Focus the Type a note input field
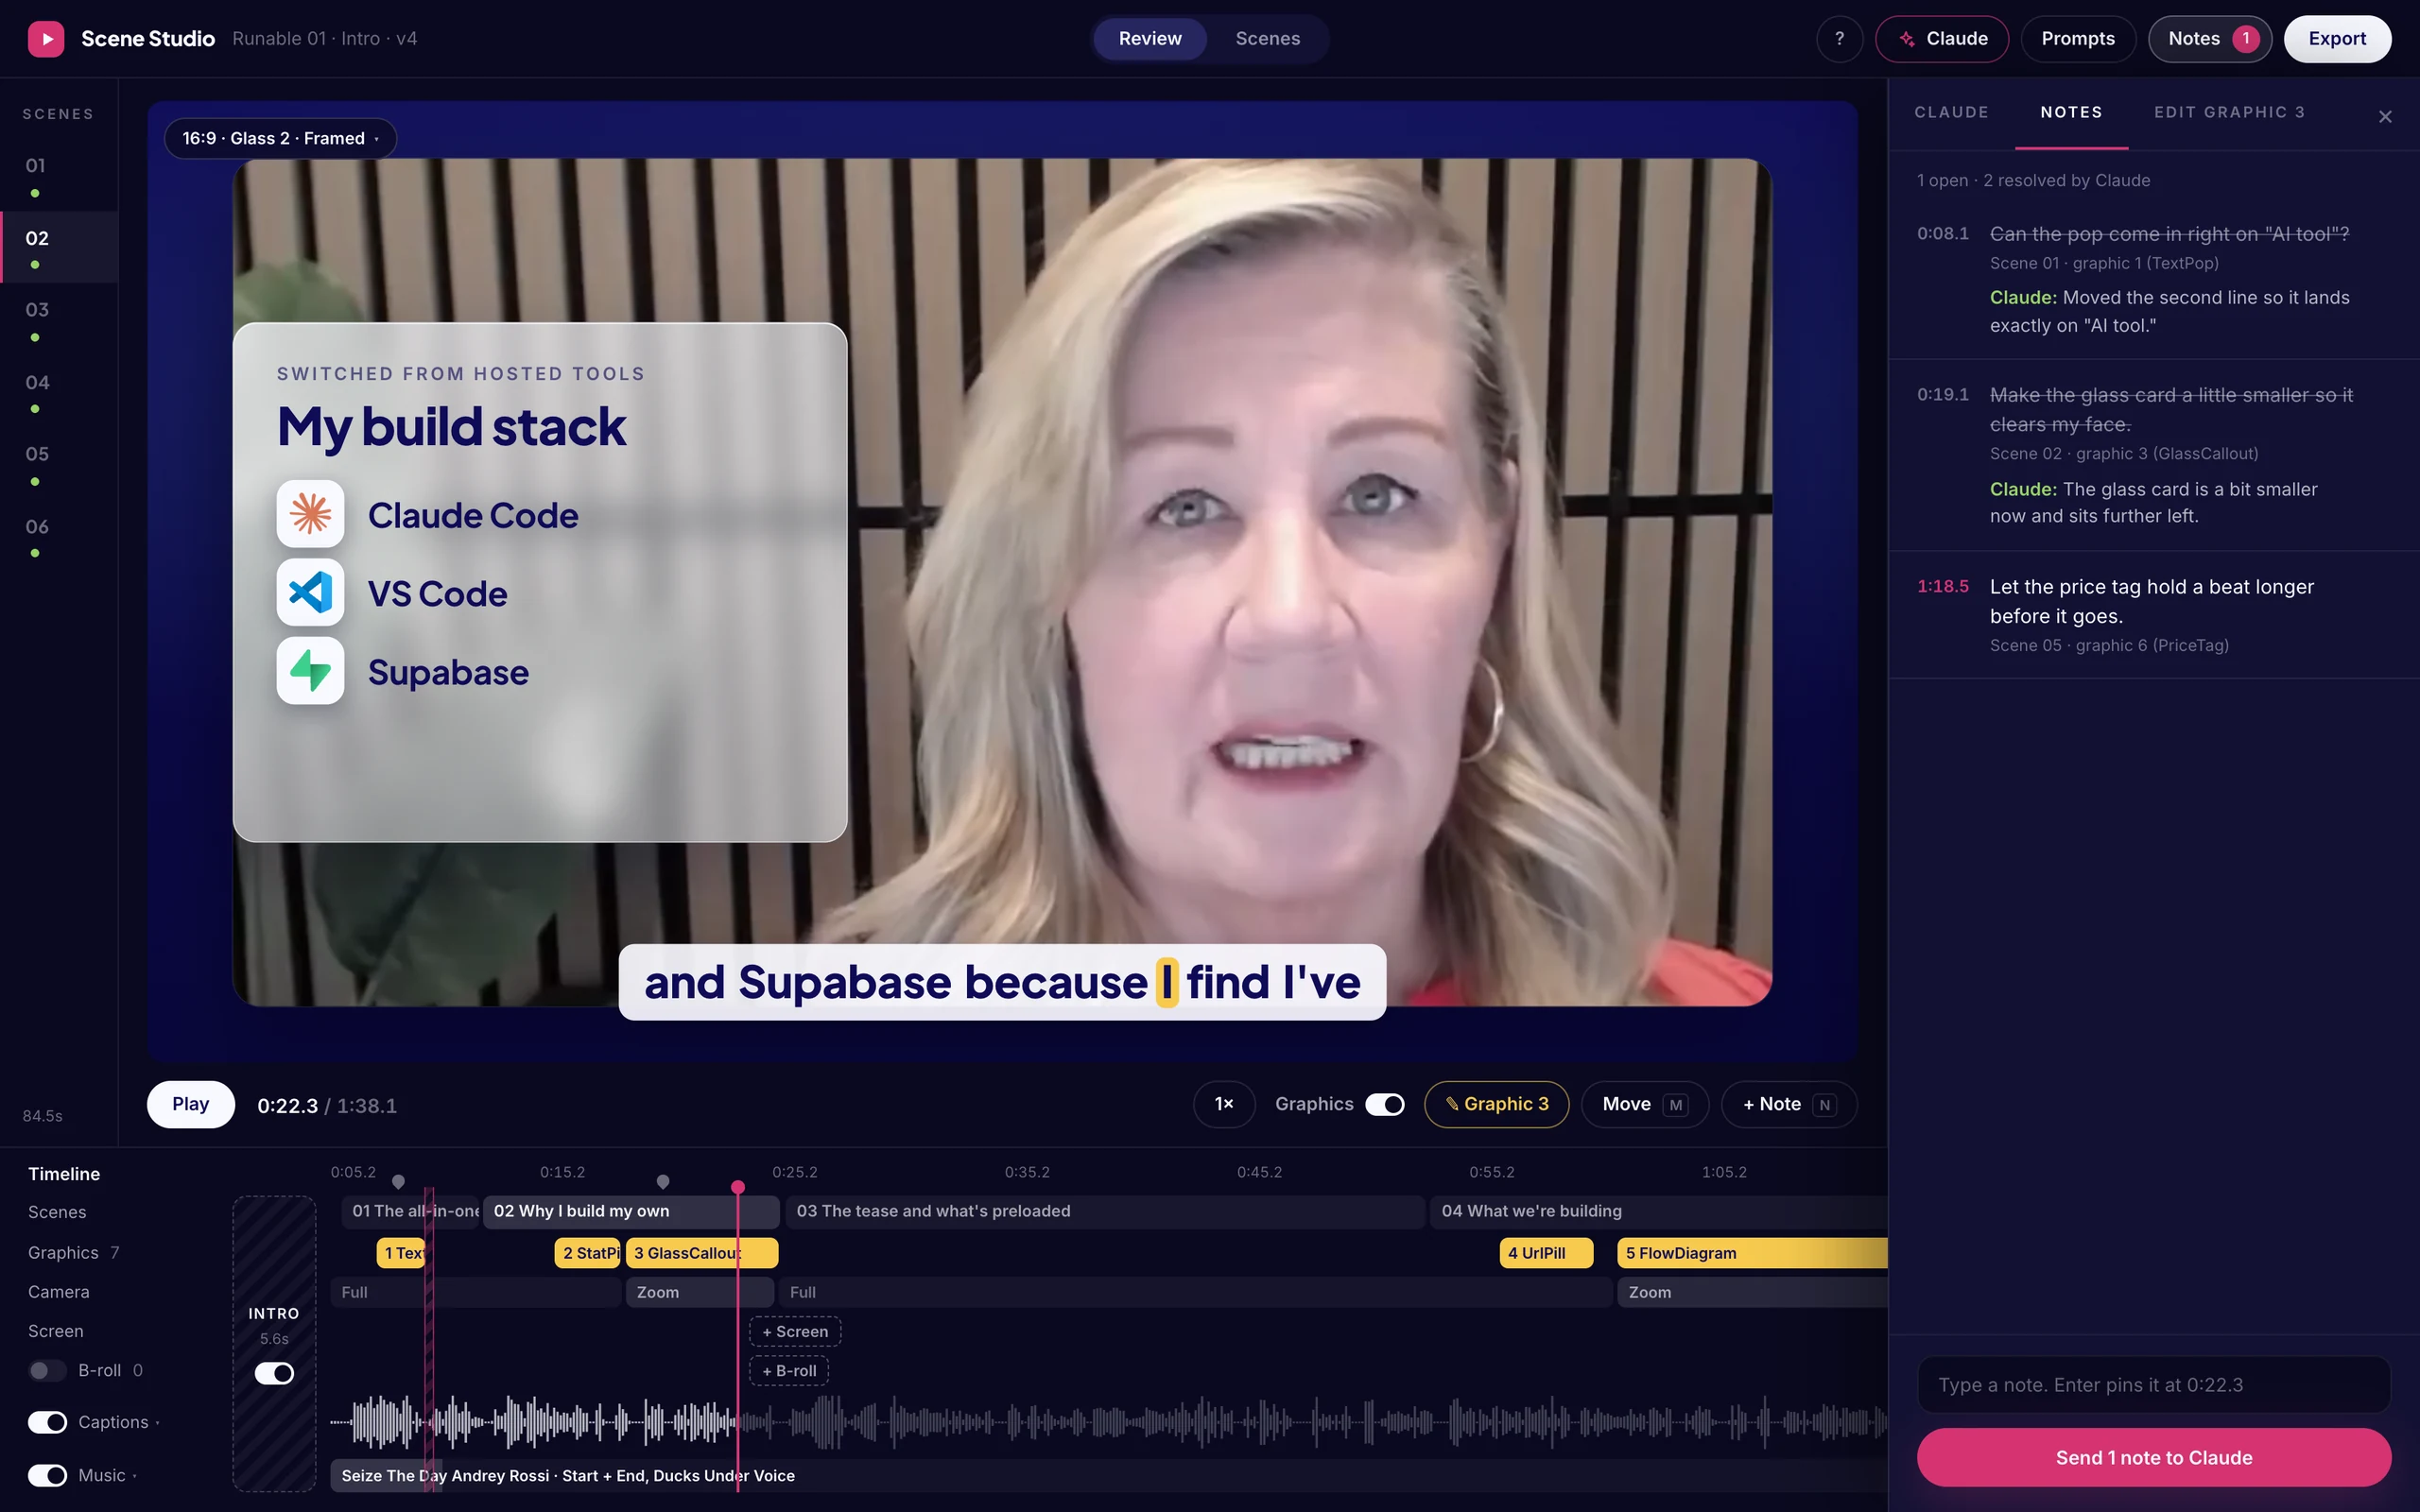This screenshot has width=2420, height=1512. coord(2154,1385)
